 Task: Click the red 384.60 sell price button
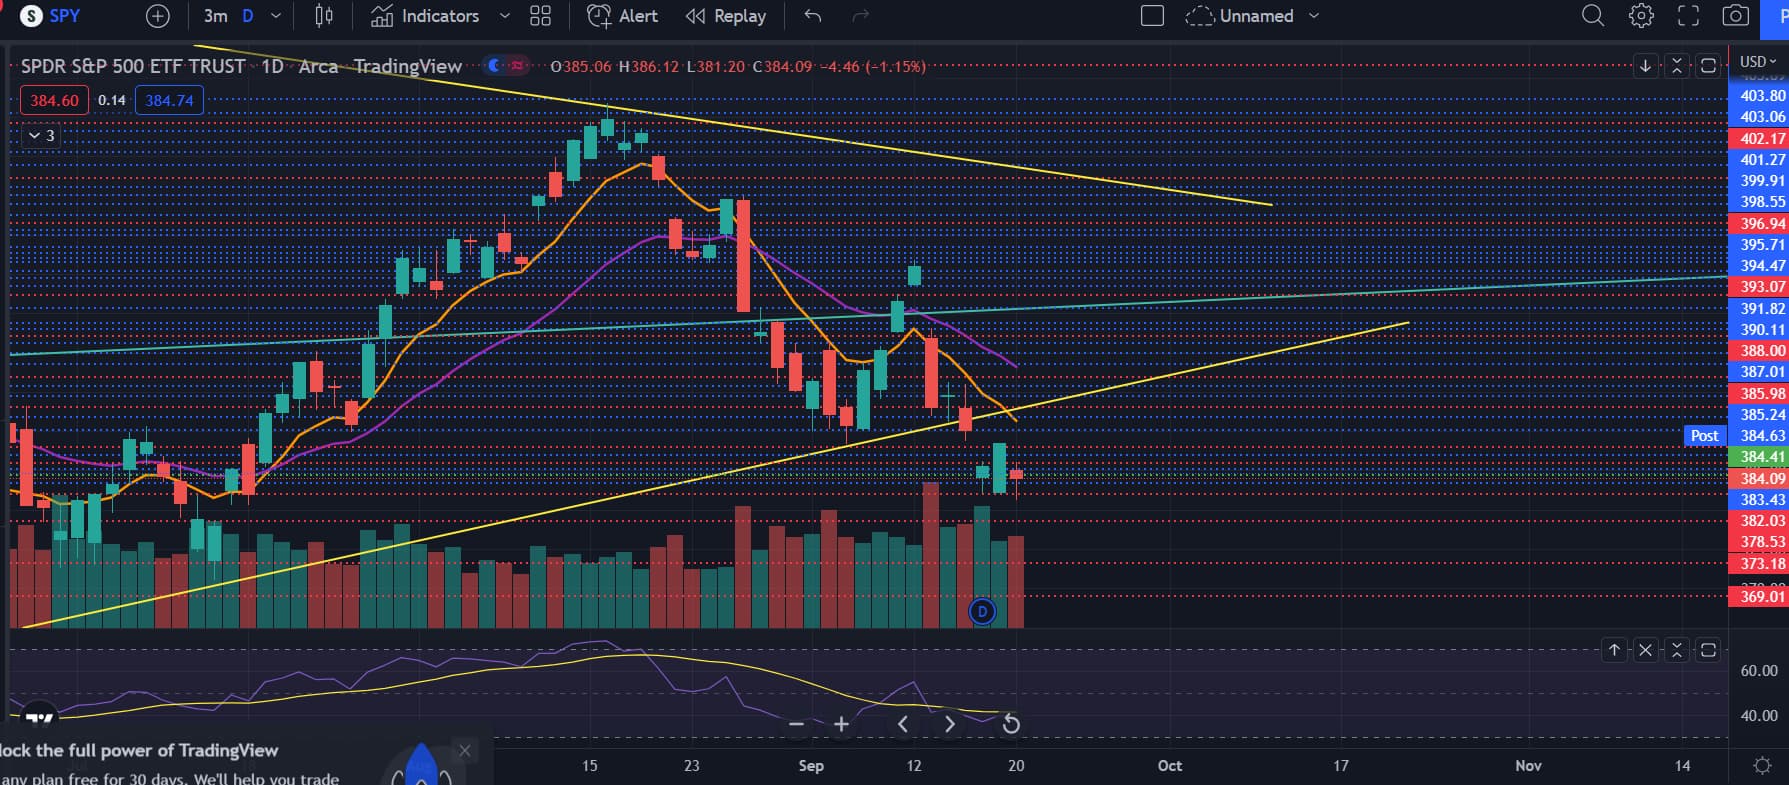(54, 100)
